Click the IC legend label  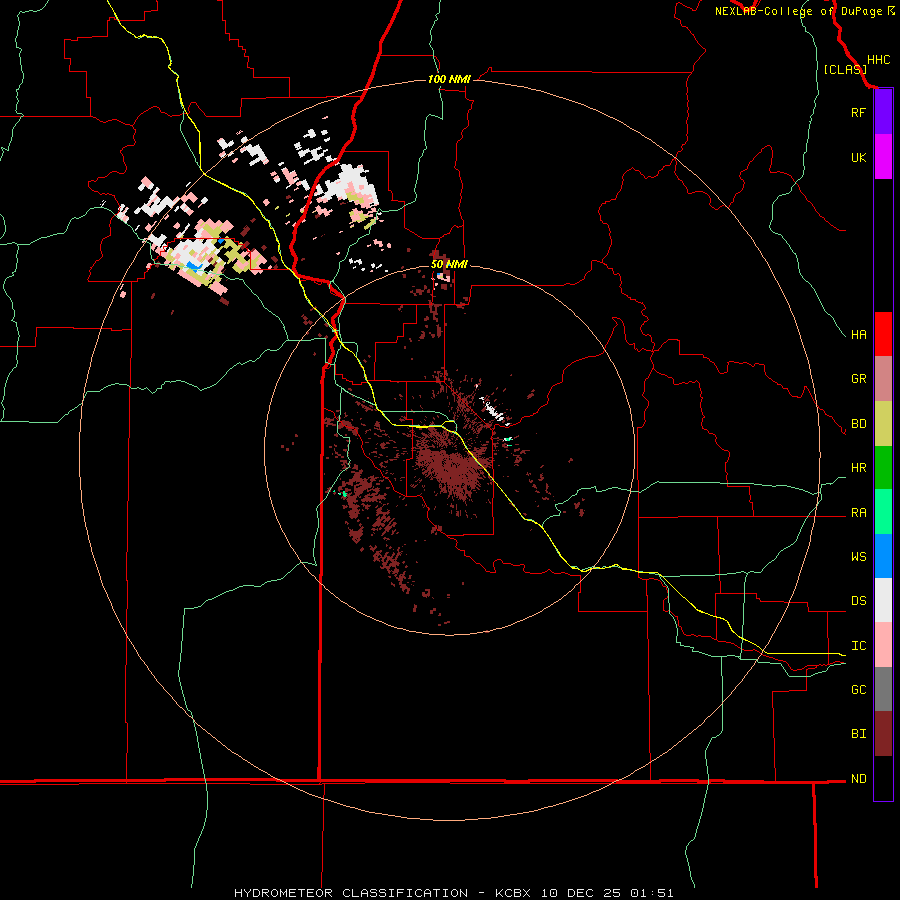point(858,646)
